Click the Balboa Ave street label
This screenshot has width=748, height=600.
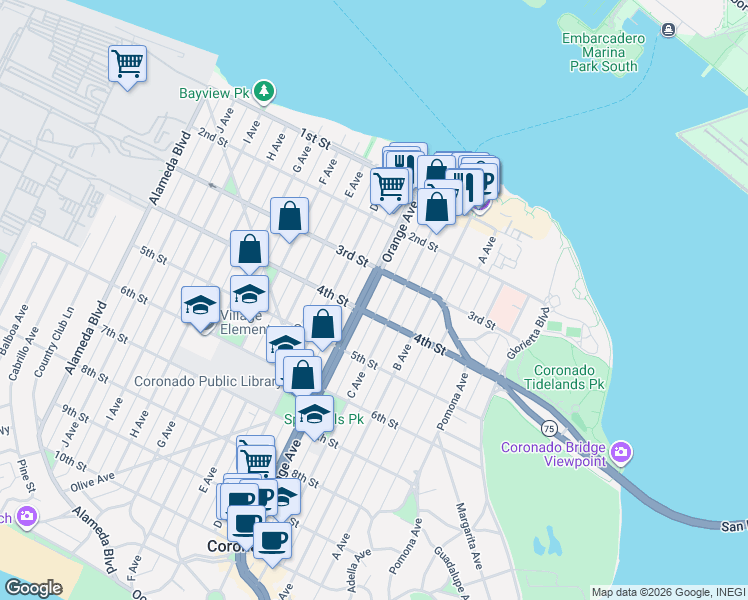[13, 330]
